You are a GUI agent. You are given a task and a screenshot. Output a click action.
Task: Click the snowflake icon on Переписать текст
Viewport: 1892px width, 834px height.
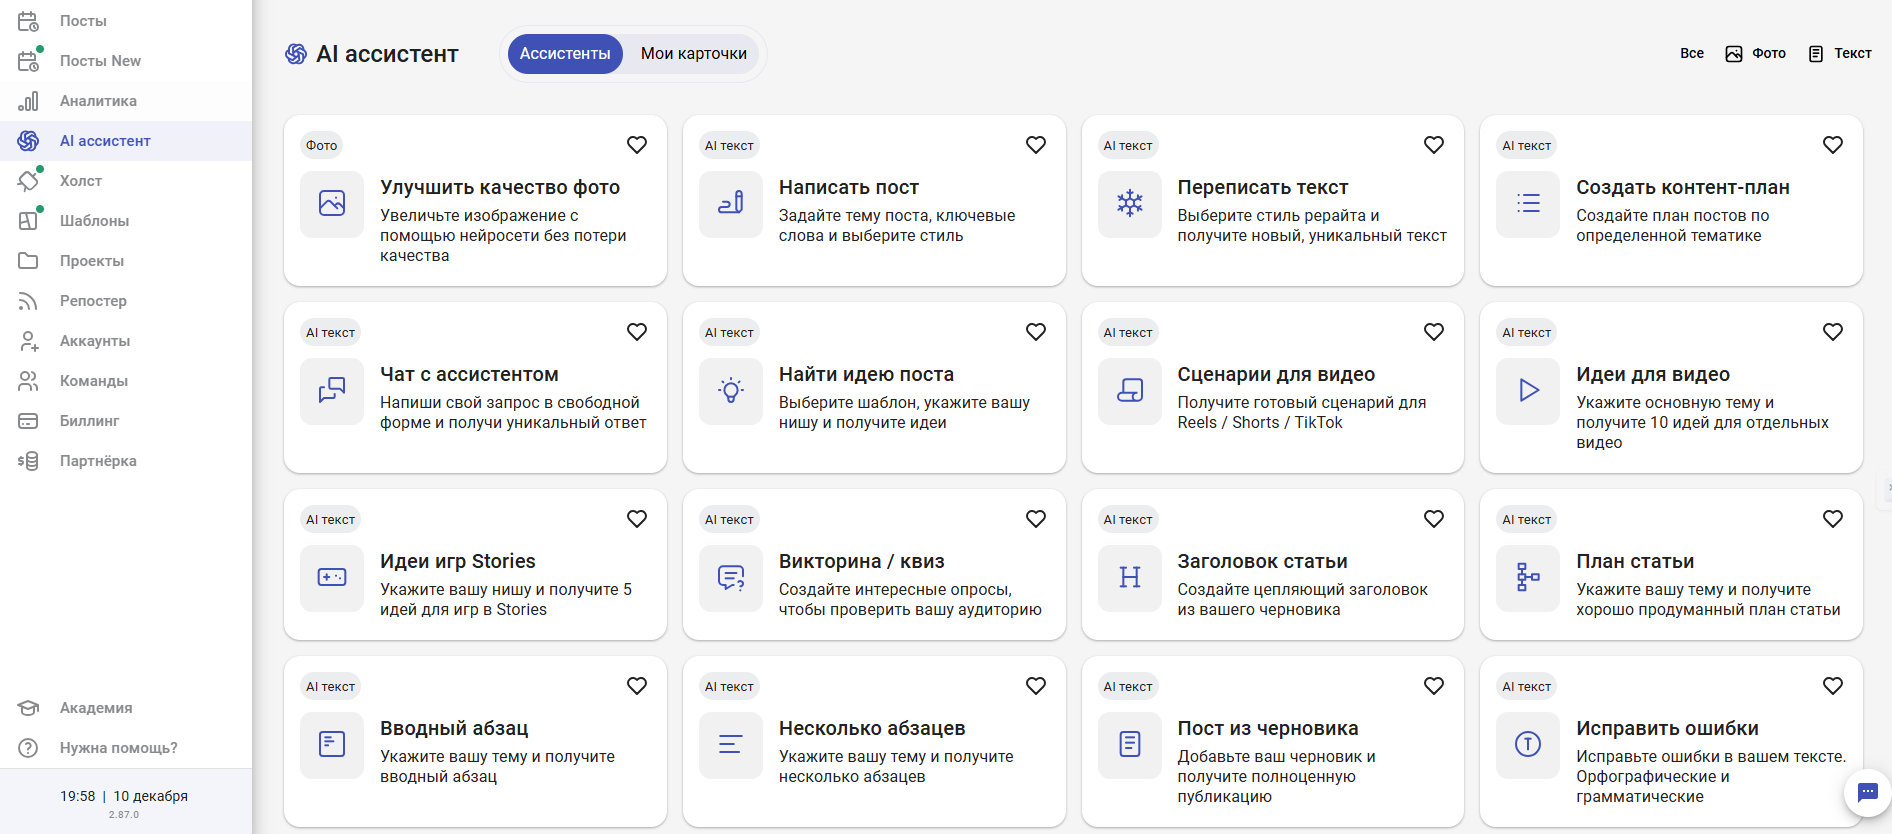[x=1129, y=203]
